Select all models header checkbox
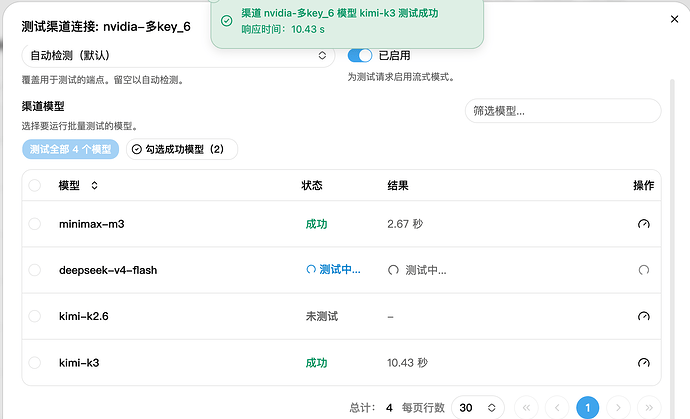 [34, 185]
